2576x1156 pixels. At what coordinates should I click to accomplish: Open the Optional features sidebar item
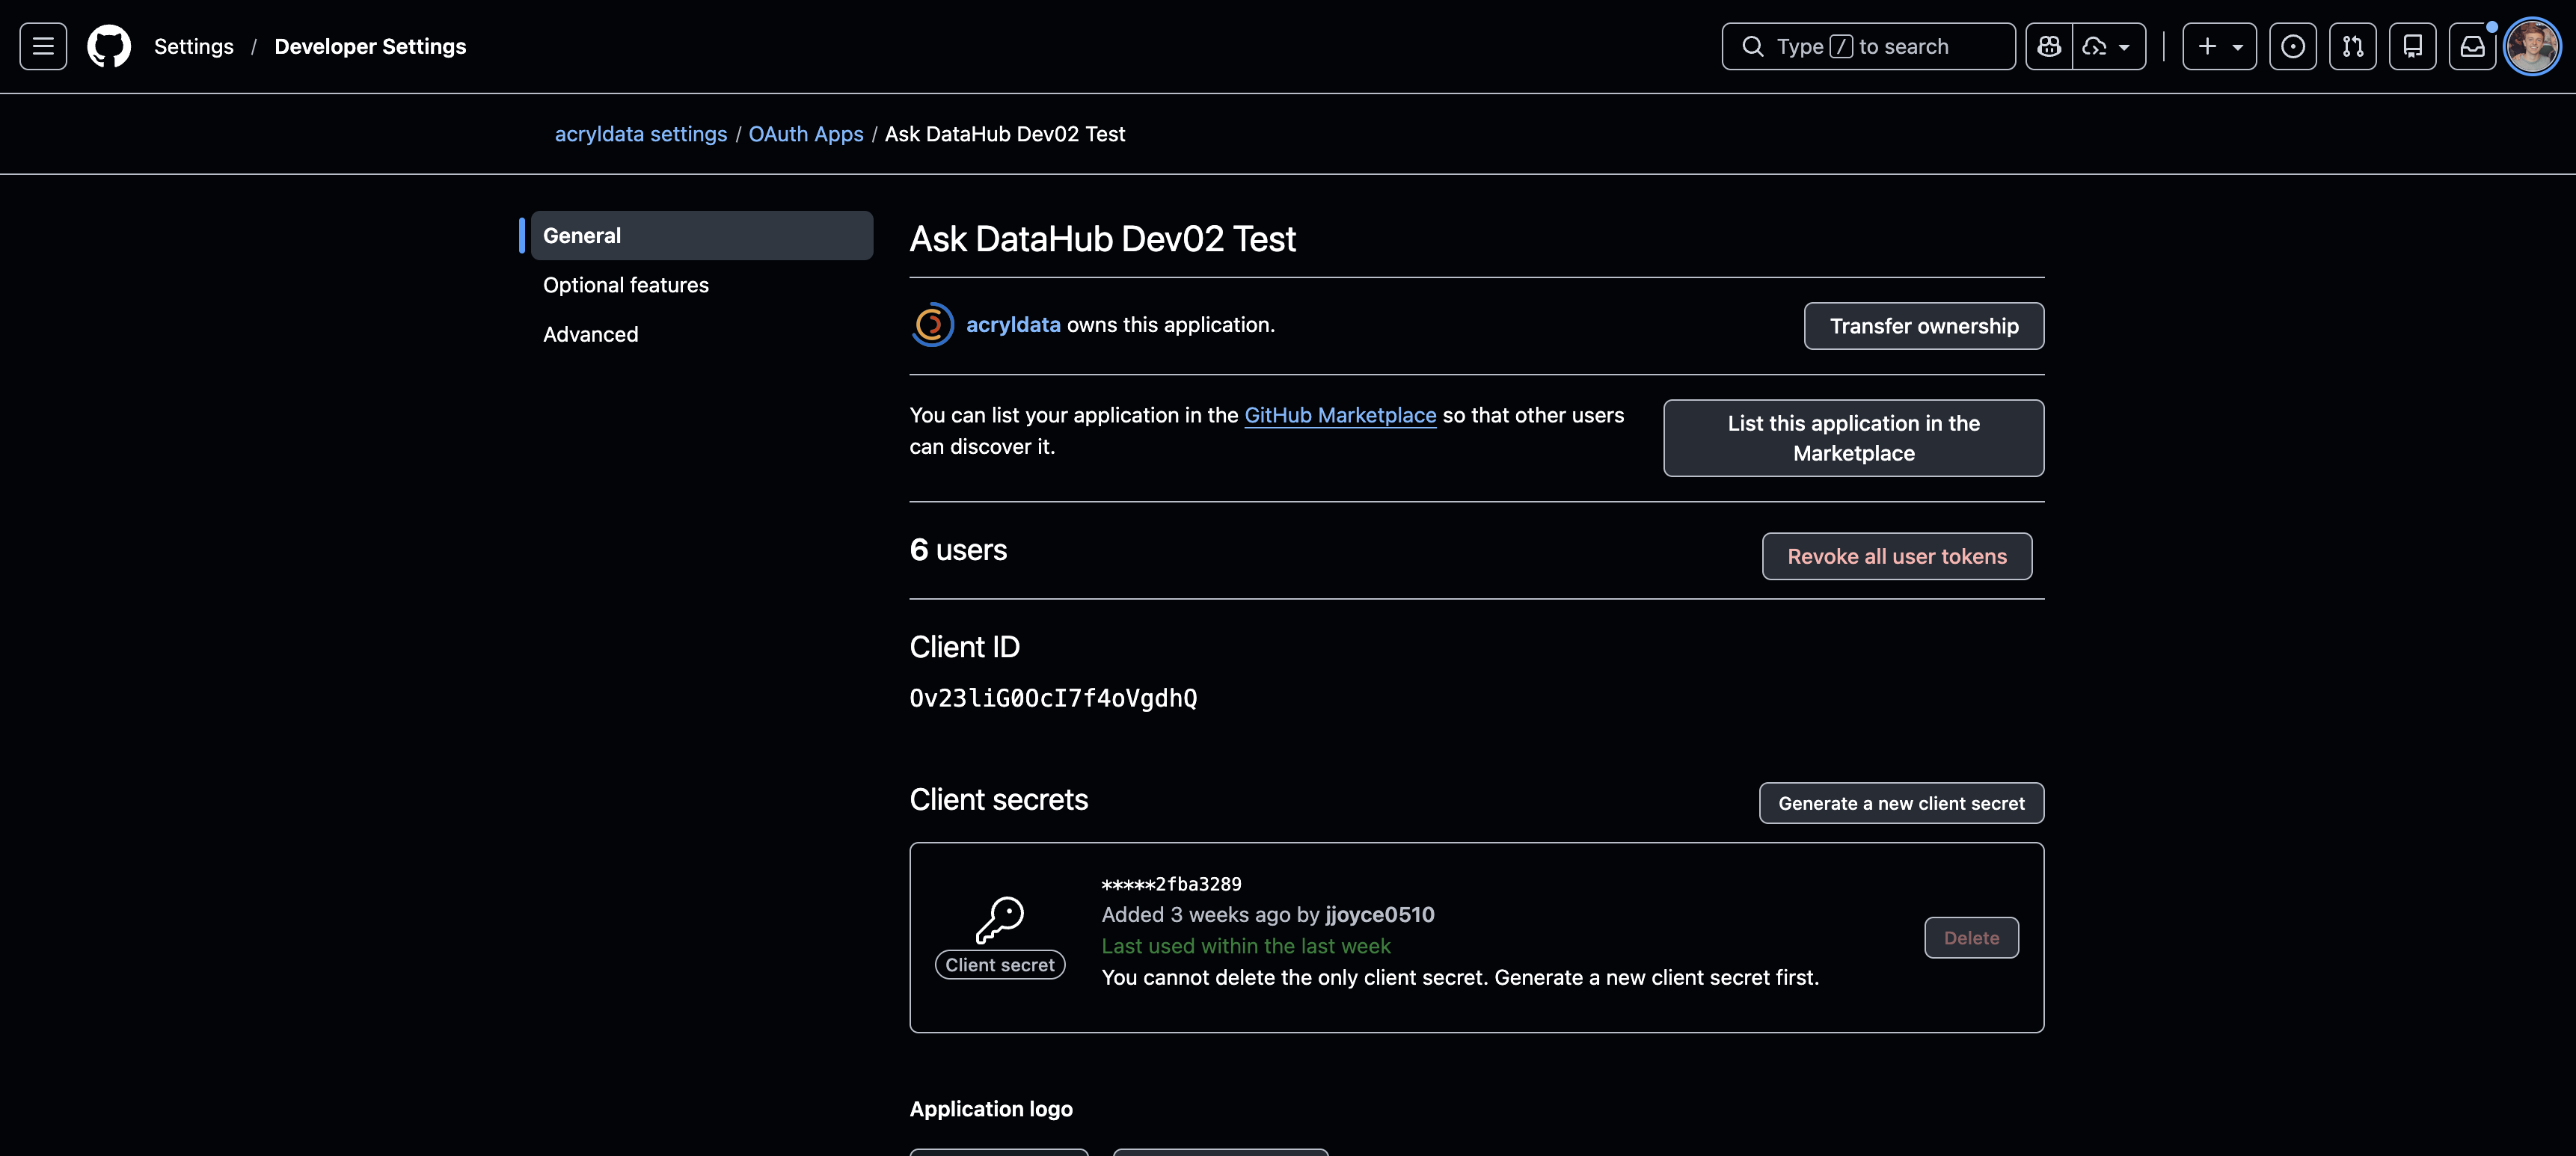[625, 285]
